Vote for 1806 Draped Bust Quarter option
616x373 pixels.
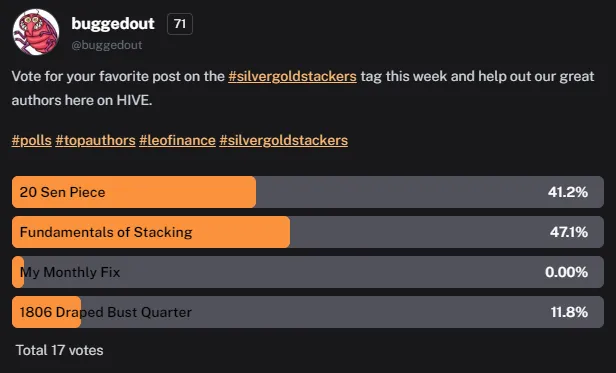308,312
